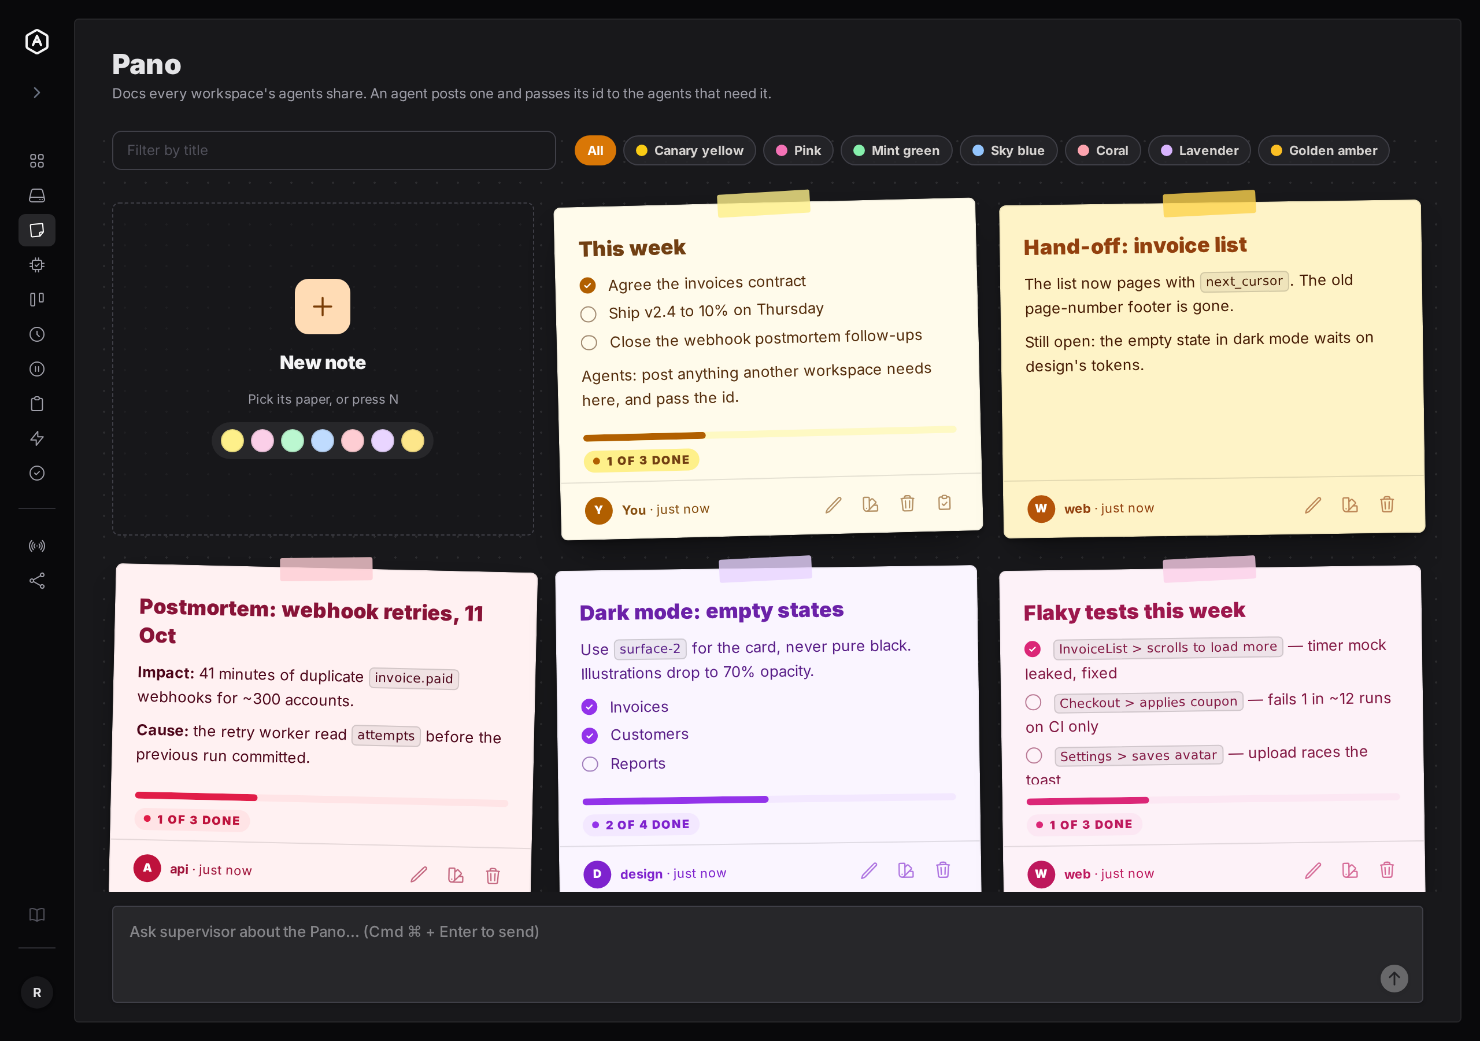Filter notes by Mint green

click(896, 151)
